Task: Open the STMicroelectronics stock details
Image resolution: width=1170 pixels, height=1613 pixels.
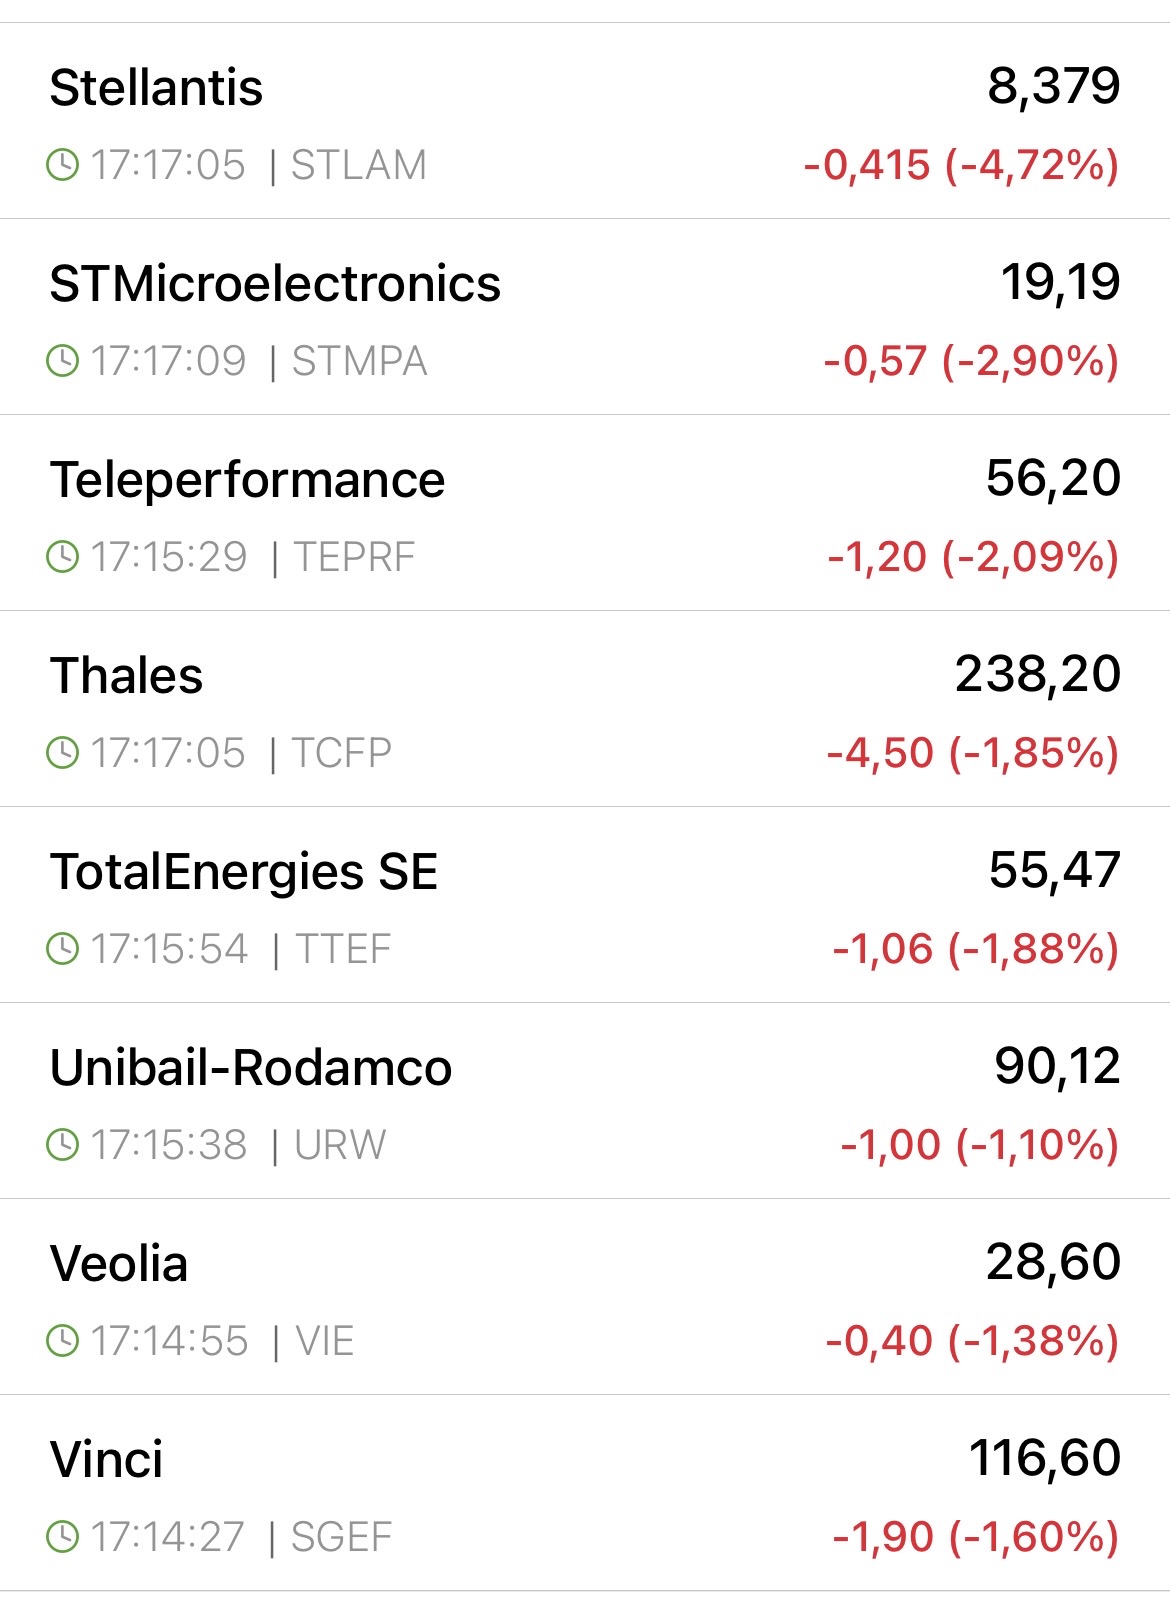Action: [x=275, y=284]
